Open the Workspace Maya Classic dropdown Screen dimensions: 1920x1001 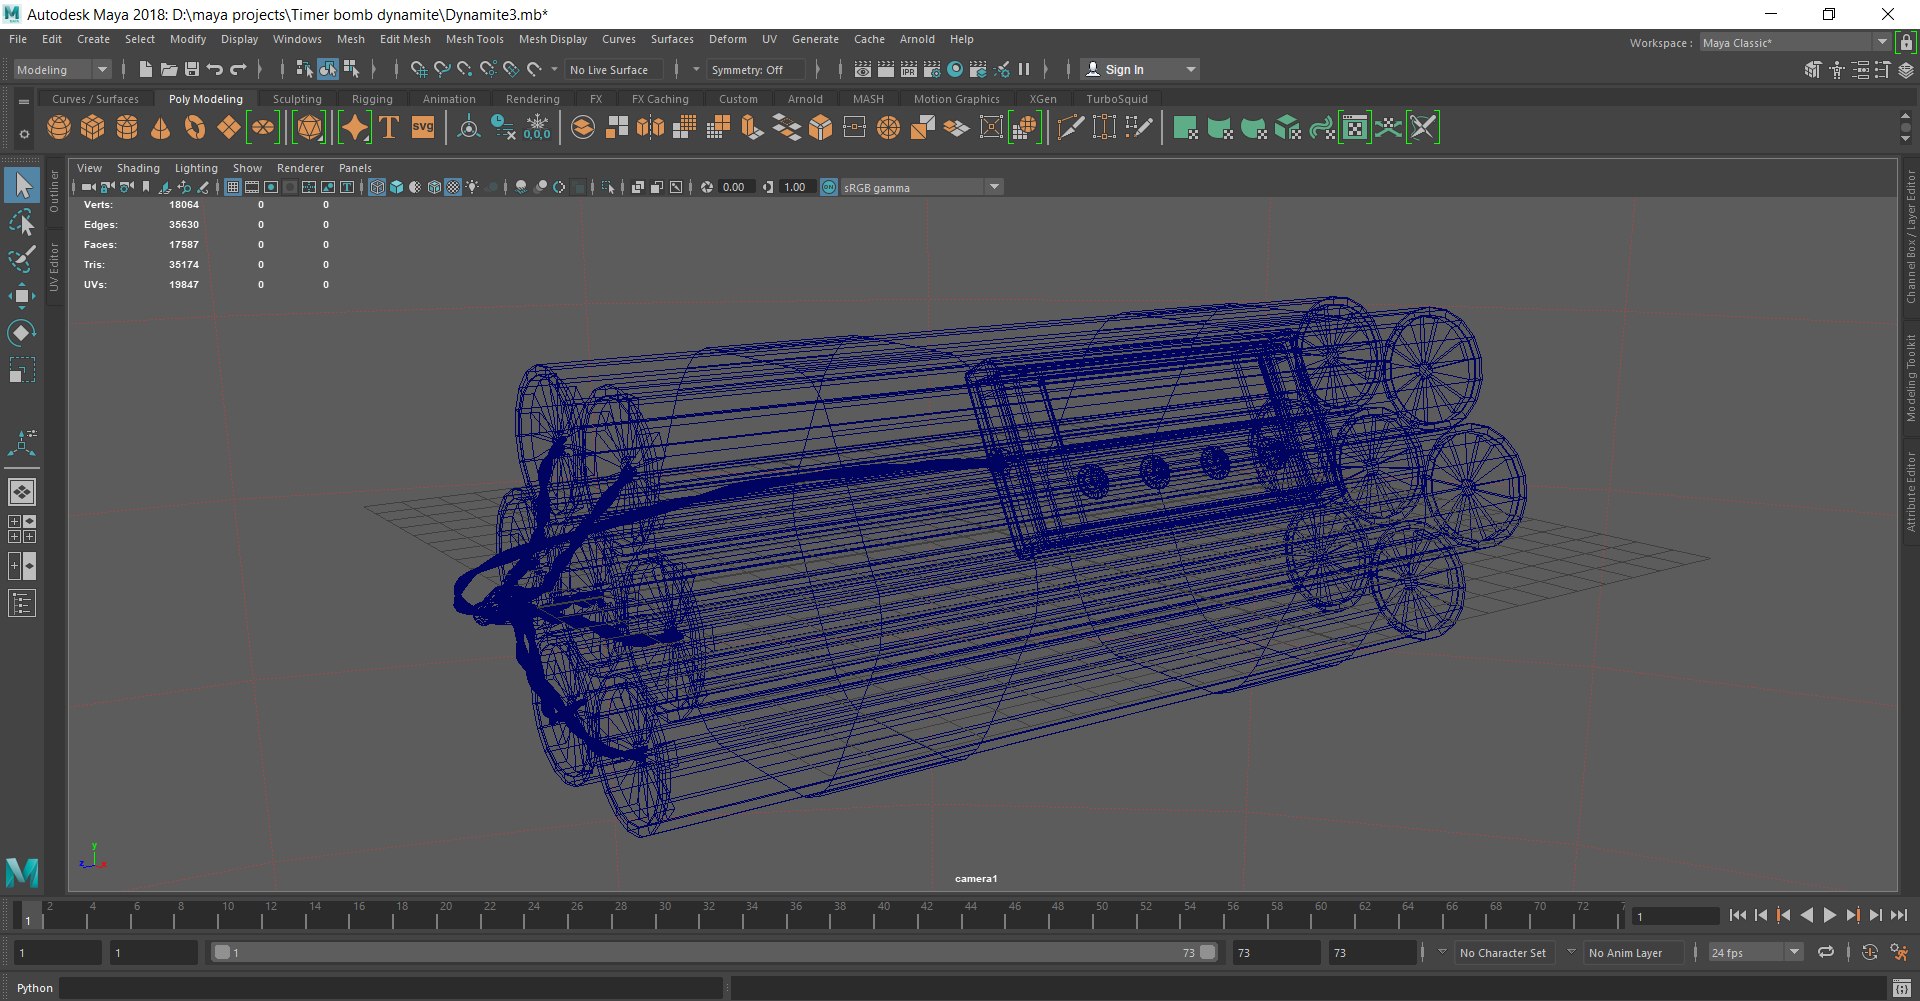(x=1795, y=42)
